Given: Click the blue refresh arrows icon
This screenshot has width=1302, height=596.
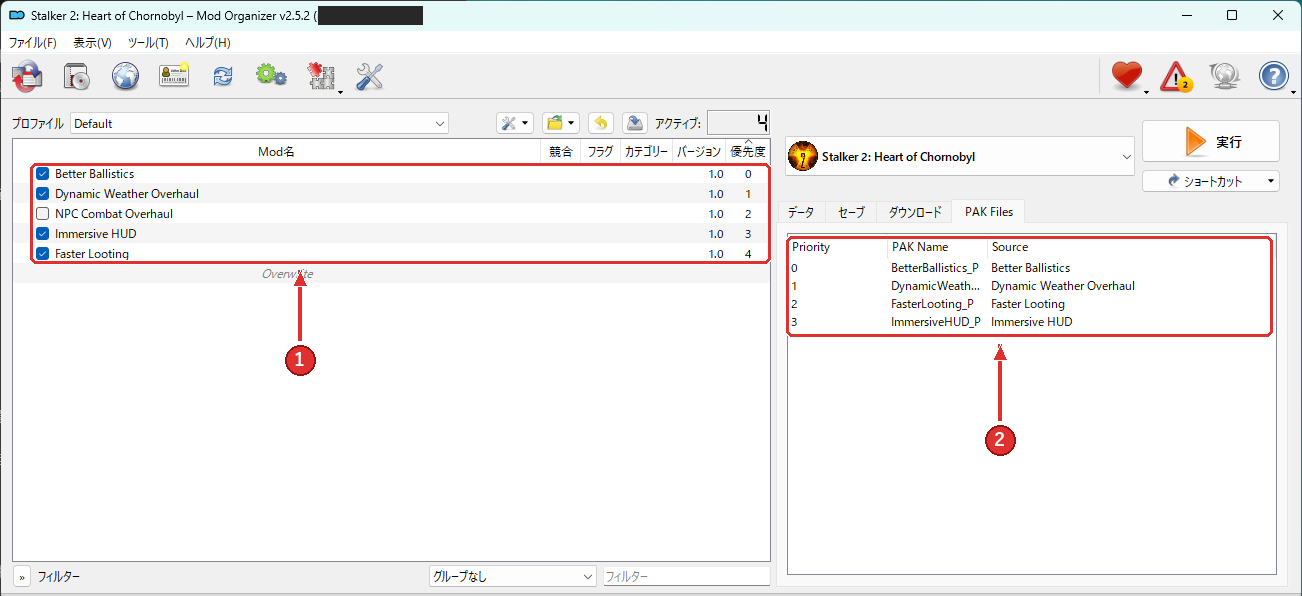Looking at the screenshot, I should coord(222,76).
